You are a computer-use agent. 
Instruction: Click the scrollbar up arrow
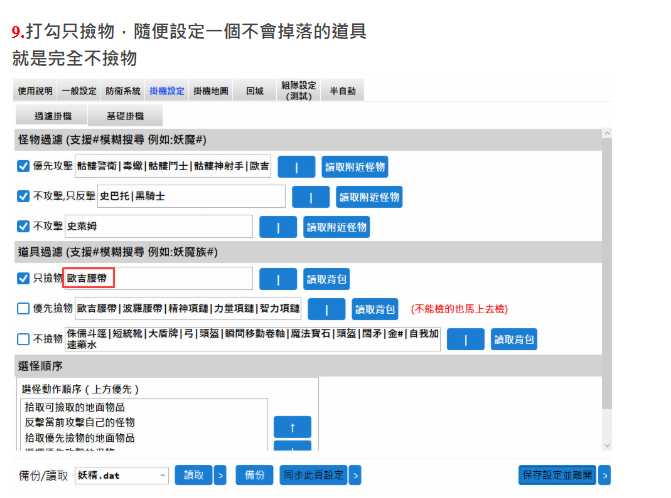coord(607,133)
